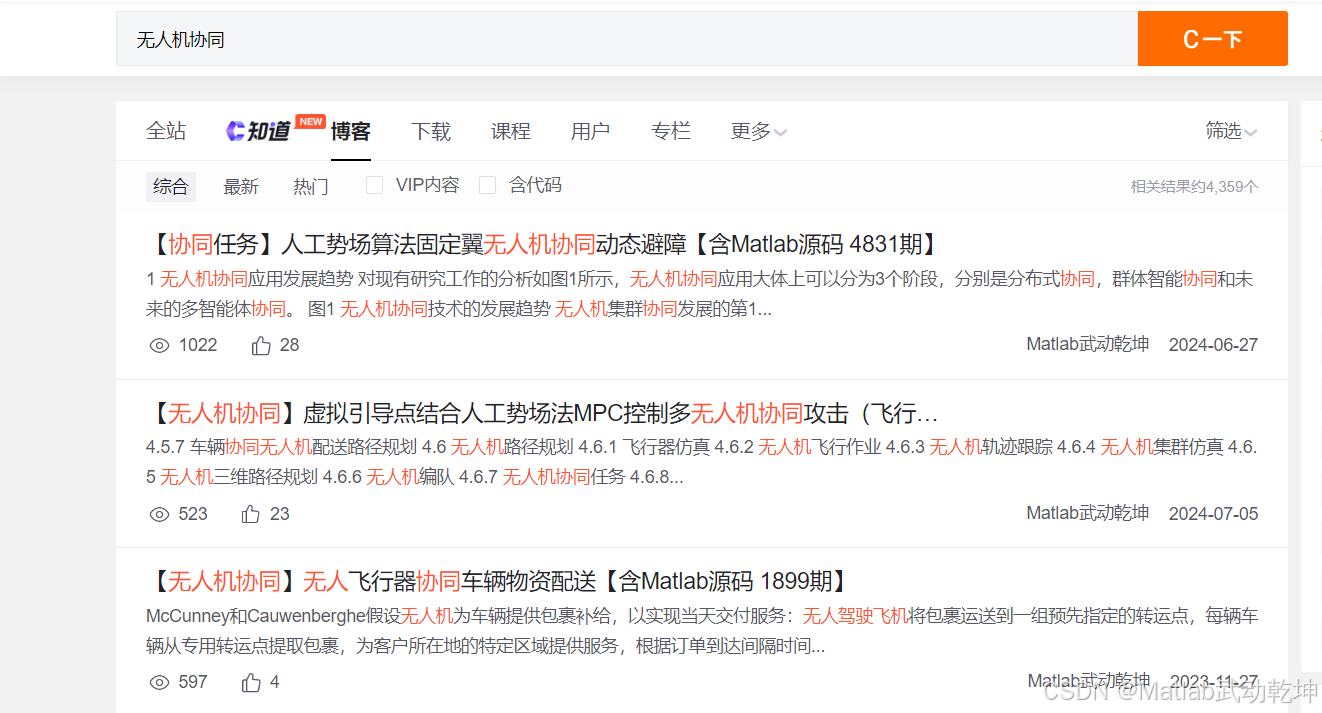The height and width of the screenshot is (713, 1322).
Task: Switch to the 下载 tab
Action: [431, 131]
